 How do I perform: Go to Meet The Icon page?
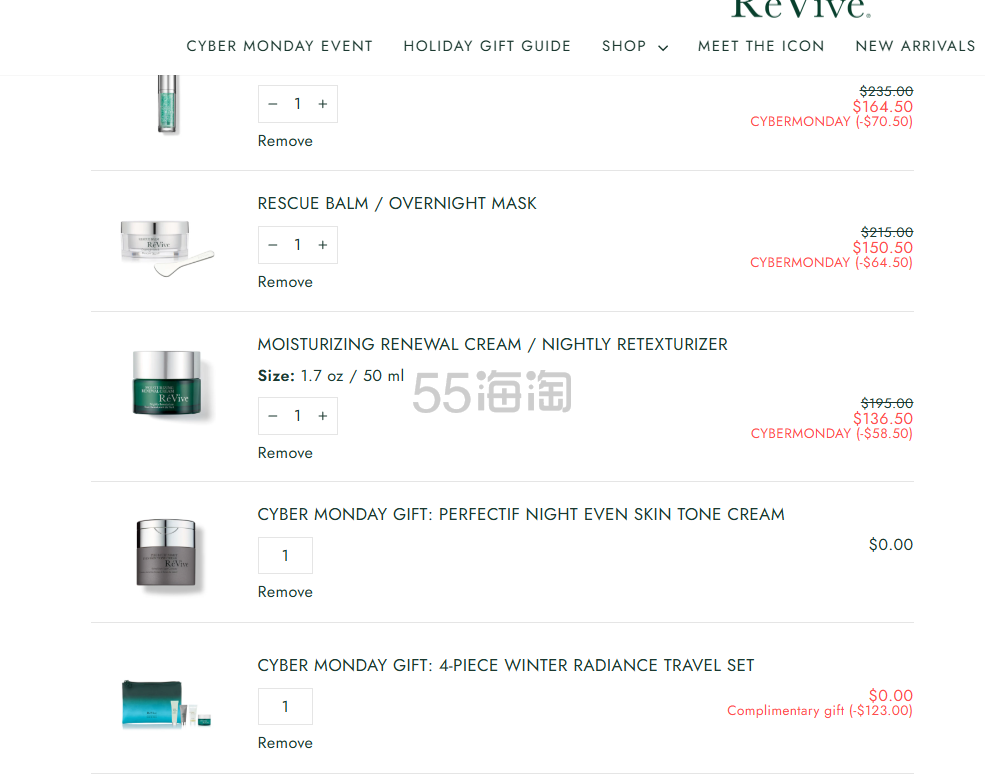point(761,46)
